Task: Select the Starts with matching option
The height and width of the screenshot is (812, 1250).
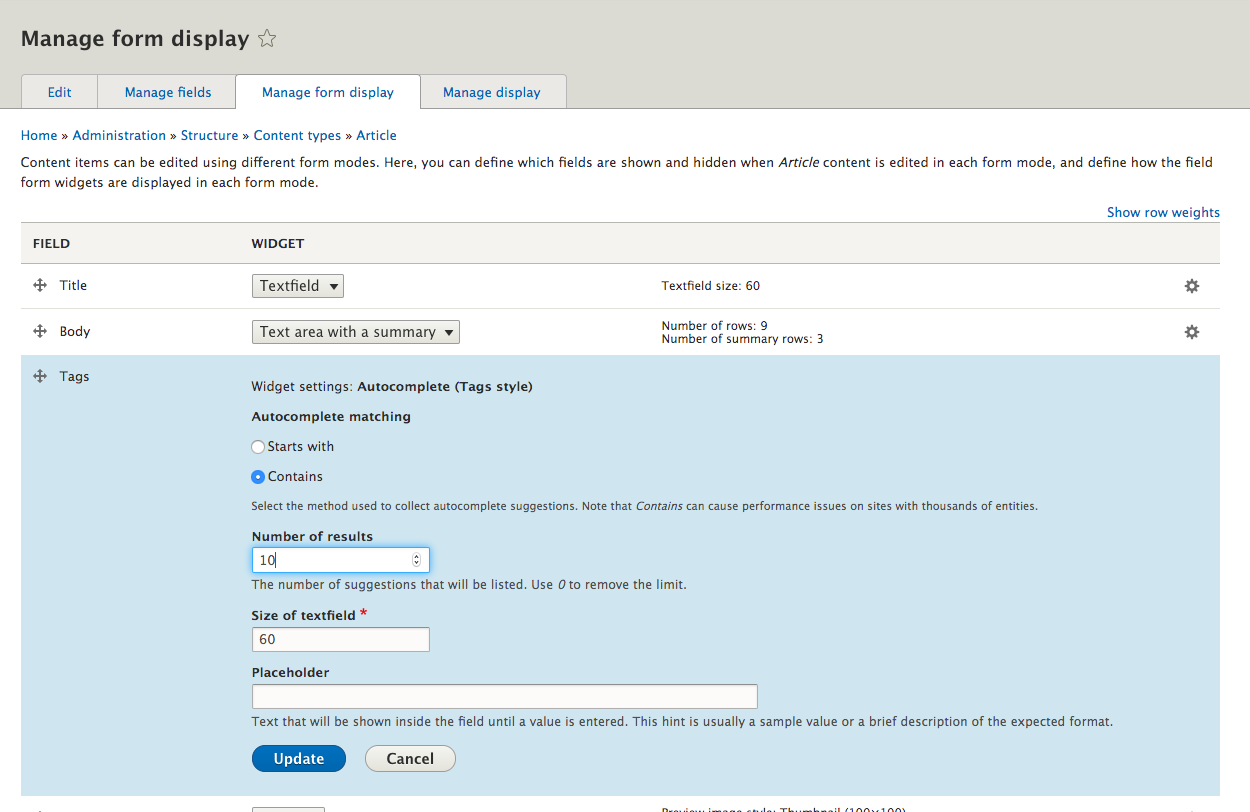Action: pos(258,446)
